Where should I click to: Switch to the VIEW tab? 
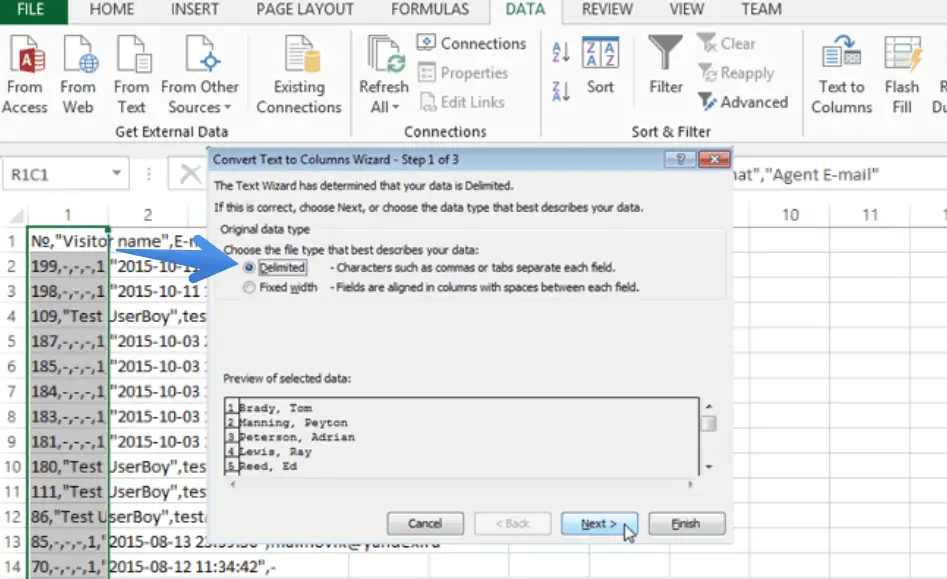coord(687,10)
